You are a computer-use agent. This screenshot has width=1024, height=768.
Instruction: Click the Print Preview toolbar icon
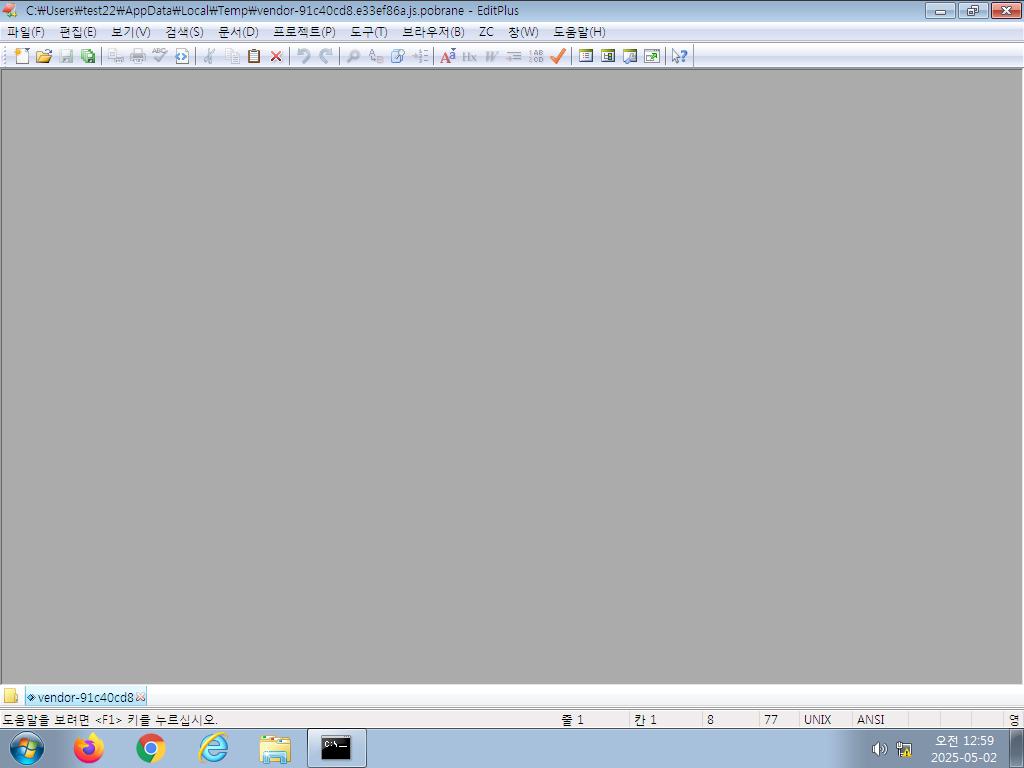coord(116,56)
